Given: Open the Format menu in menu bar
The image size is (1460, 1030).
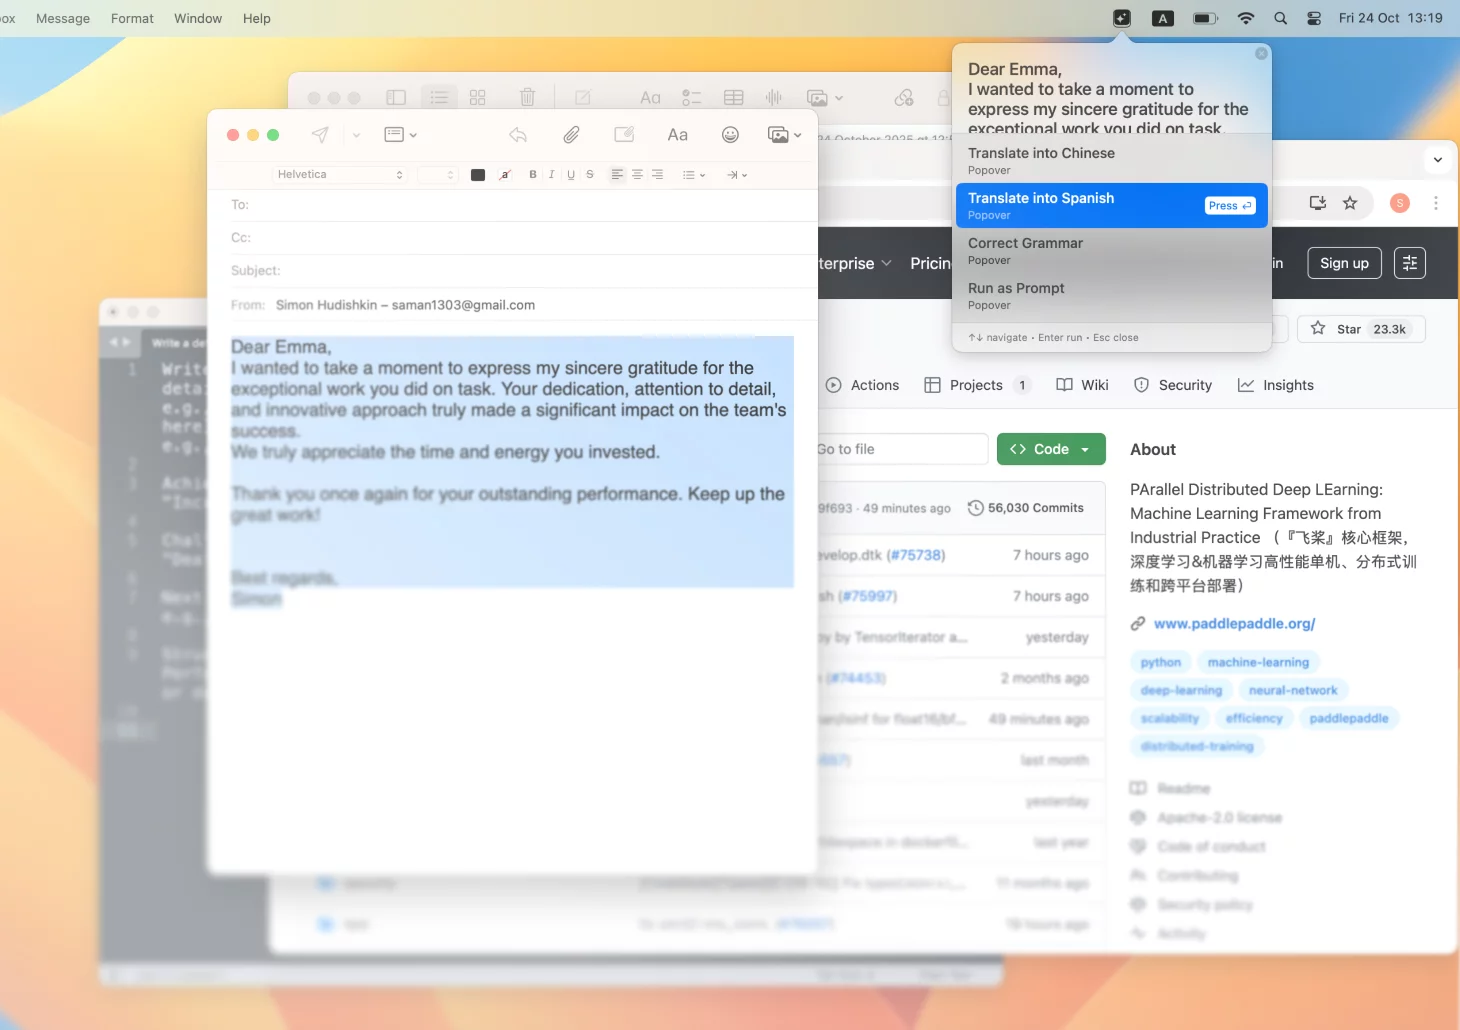Looking at the screenshot, I should [132, 18].
